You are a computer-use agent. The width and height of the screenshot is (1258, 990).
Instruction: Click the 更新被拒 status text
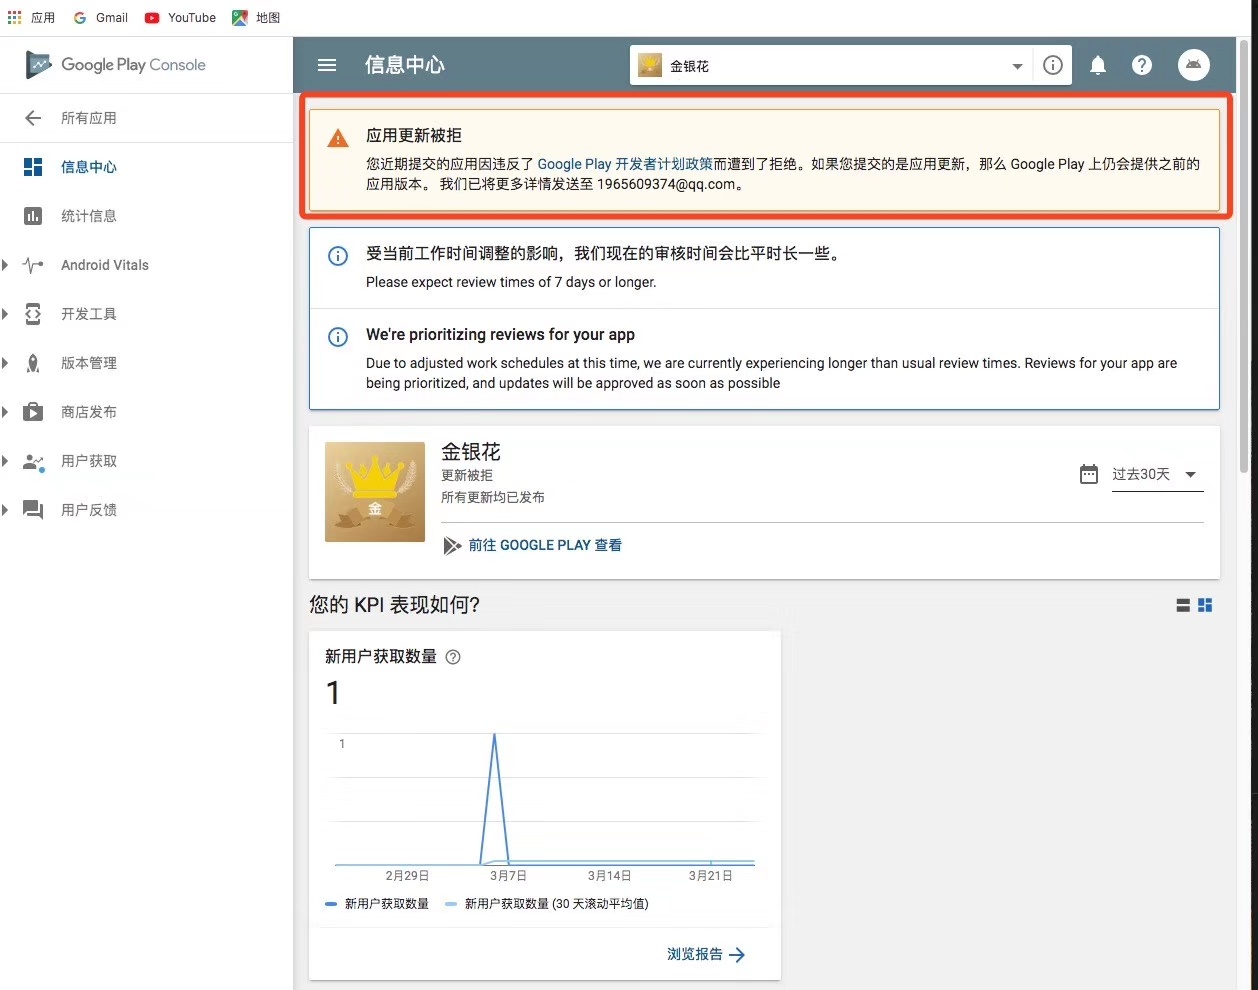click(467, 476)
